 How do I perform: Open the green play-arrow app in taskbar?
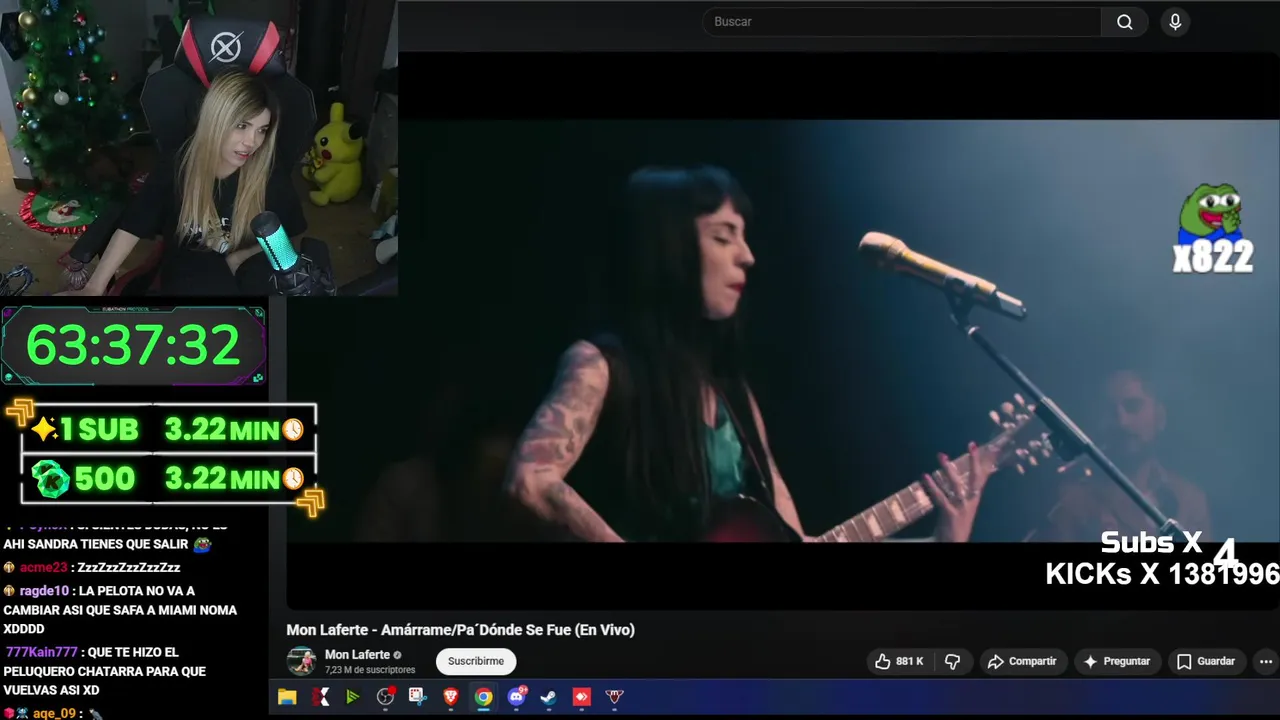coord(353,697)
